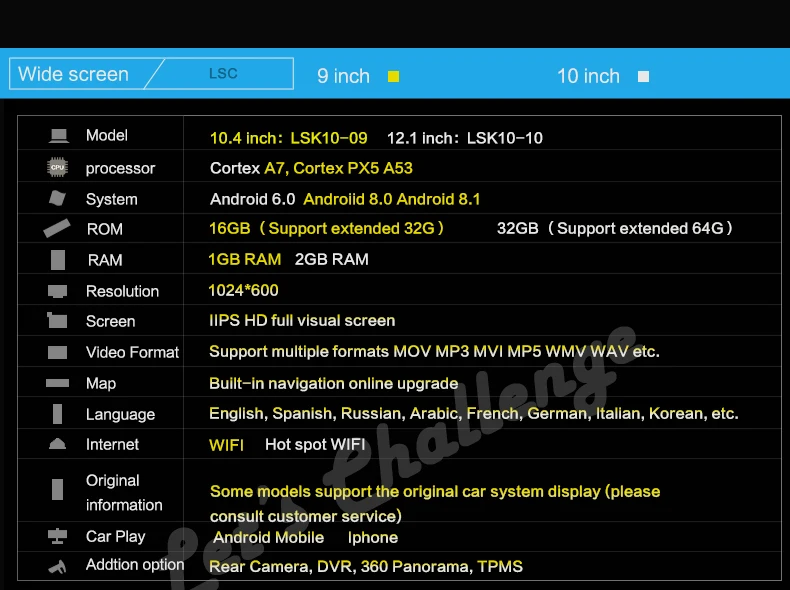This screenshot has width=790, height=590.
Task: Click the Screen row label
Action: (x=110, y=321)
